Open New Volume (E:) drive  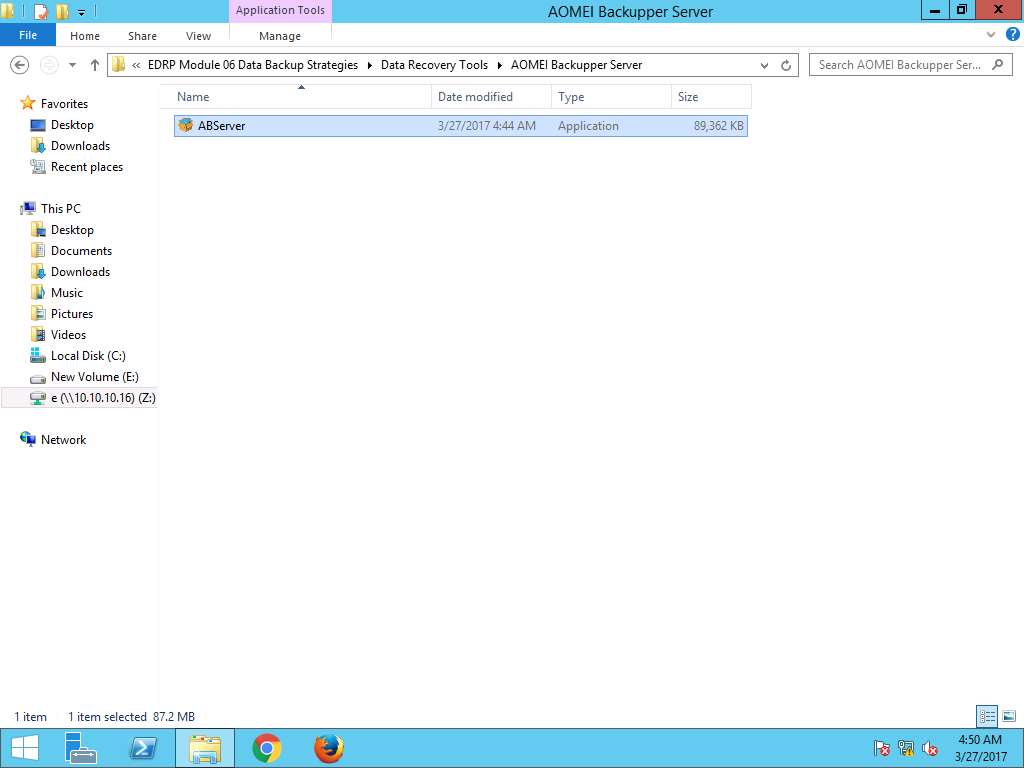pyautogui.click(x=95, y=377)
